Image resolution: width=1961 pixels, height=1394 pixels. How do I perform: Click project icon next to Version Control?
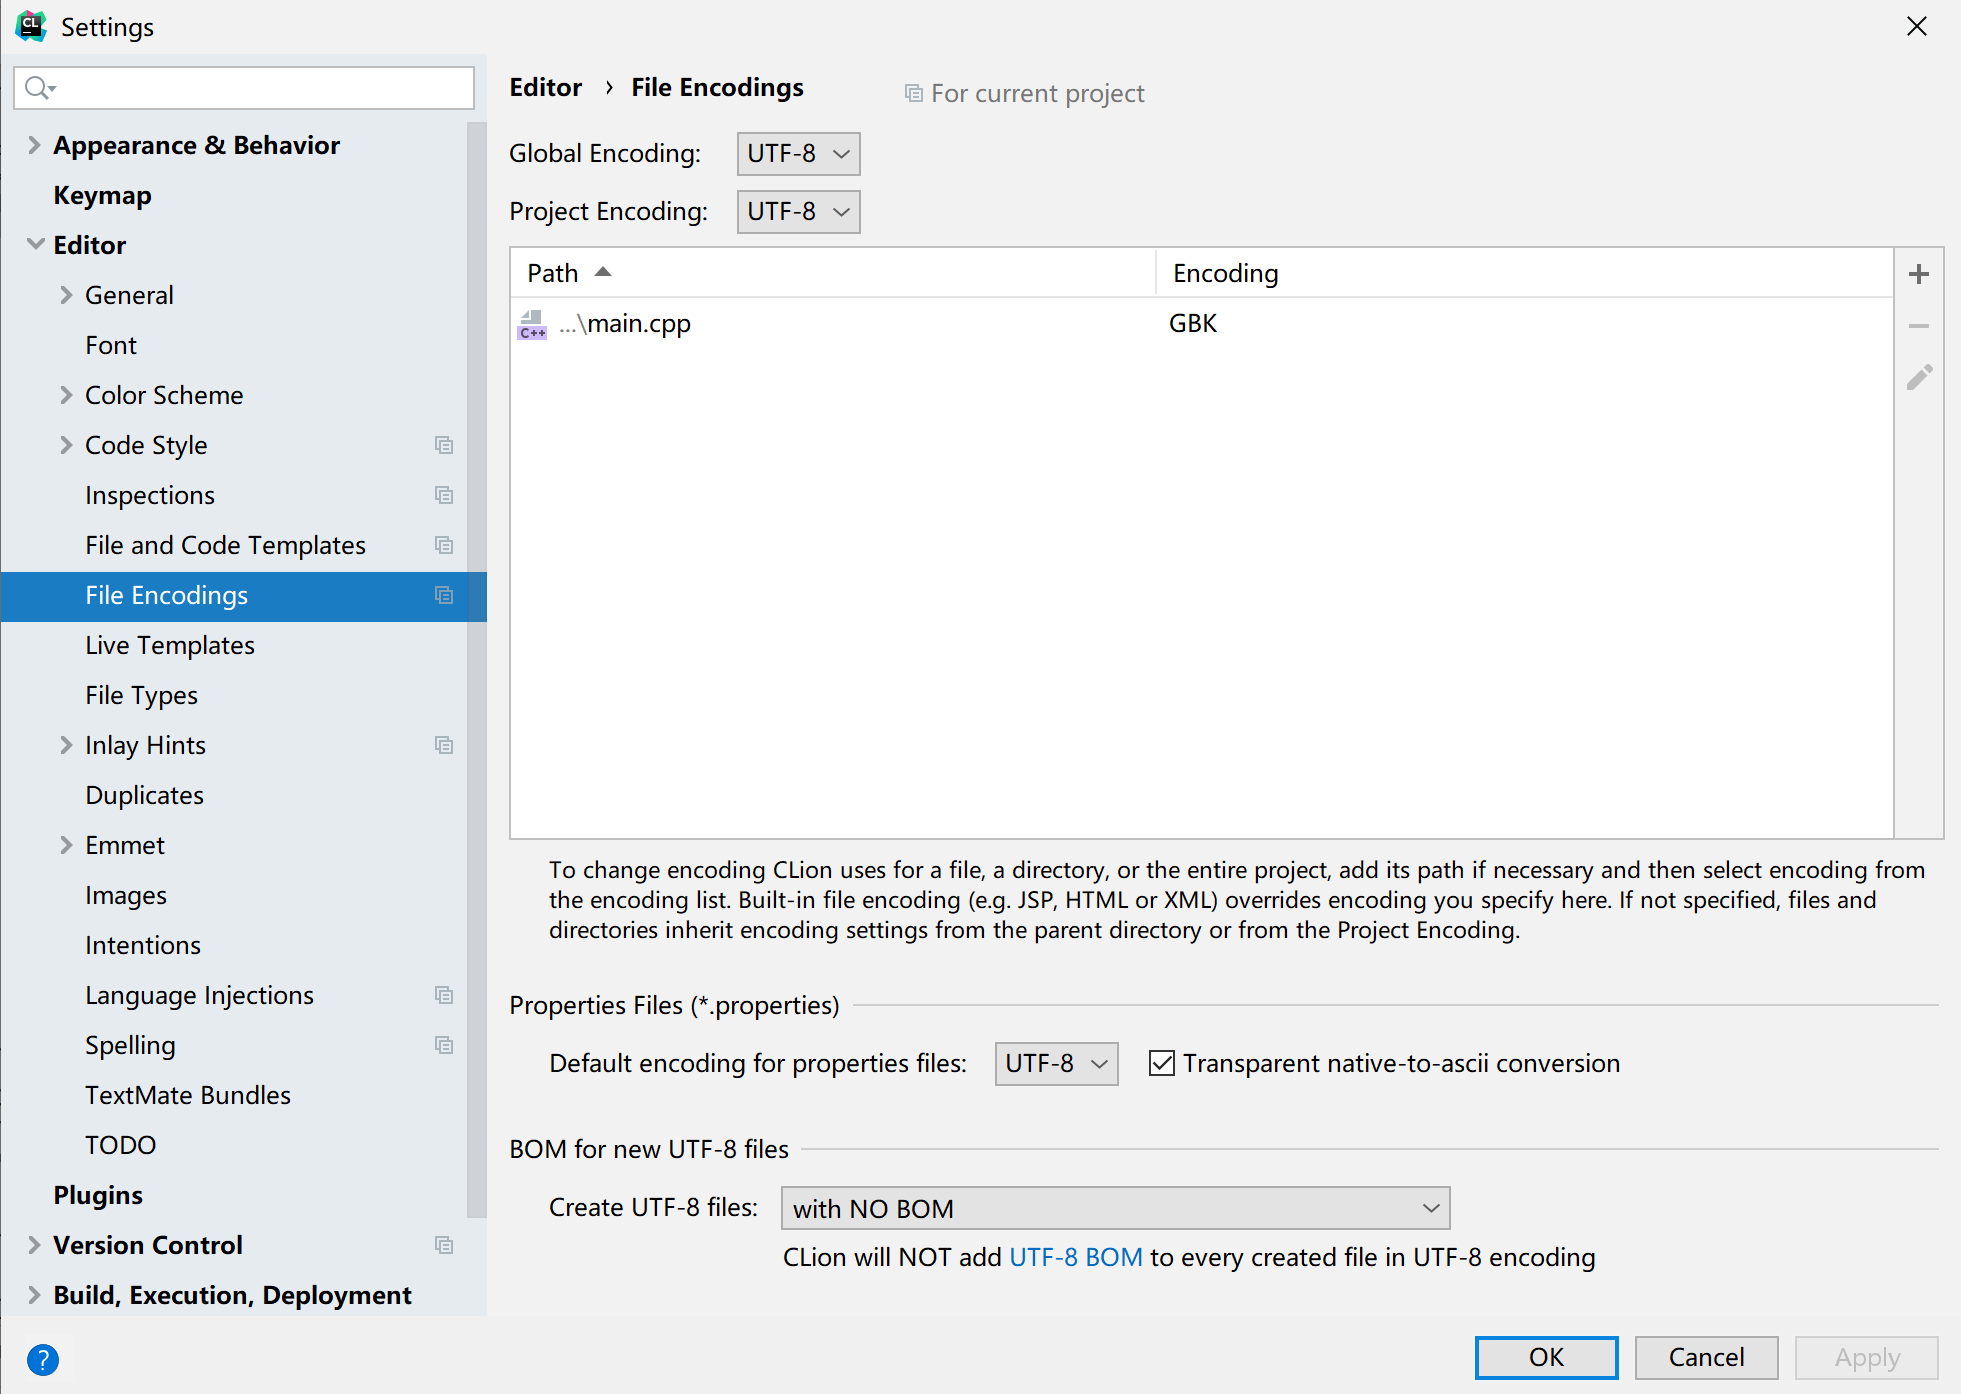pos(444,1245)
